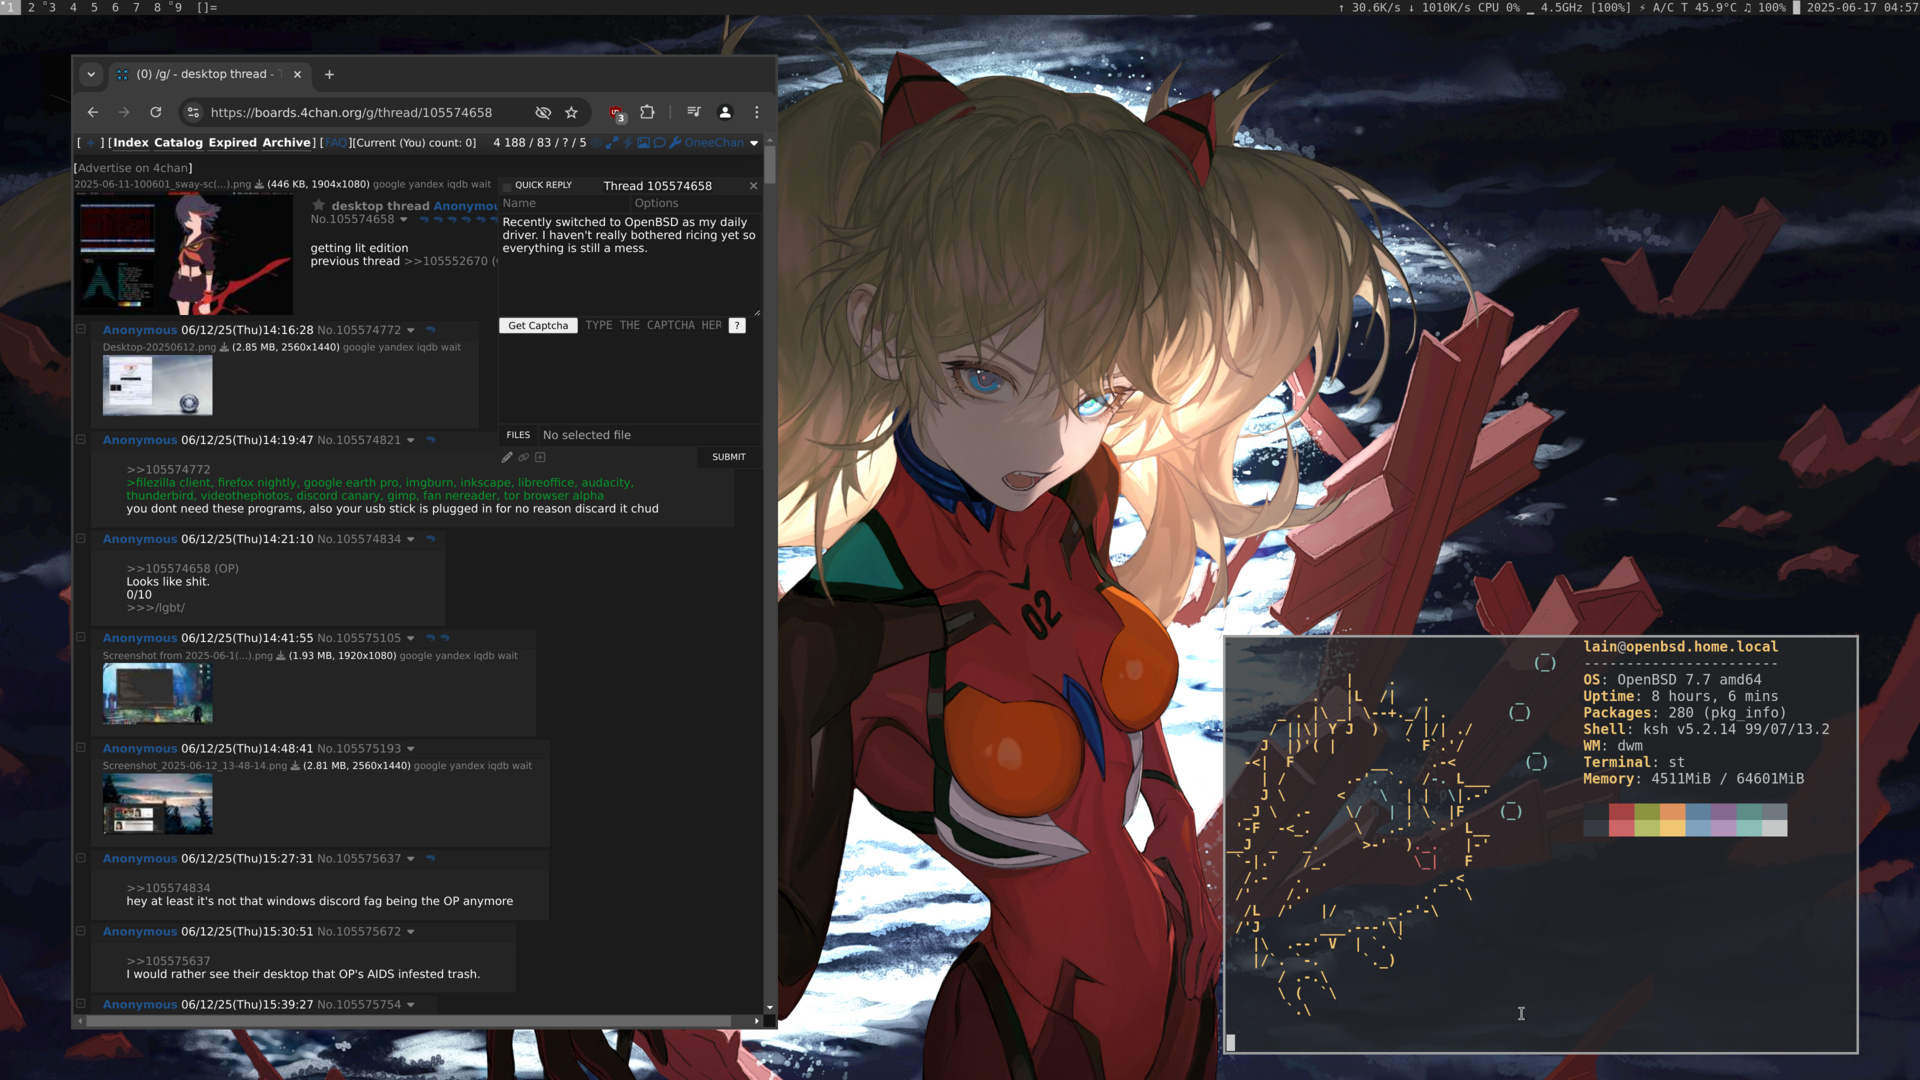
Task: Open a new browser tab with plus
Action: [329, 74]
